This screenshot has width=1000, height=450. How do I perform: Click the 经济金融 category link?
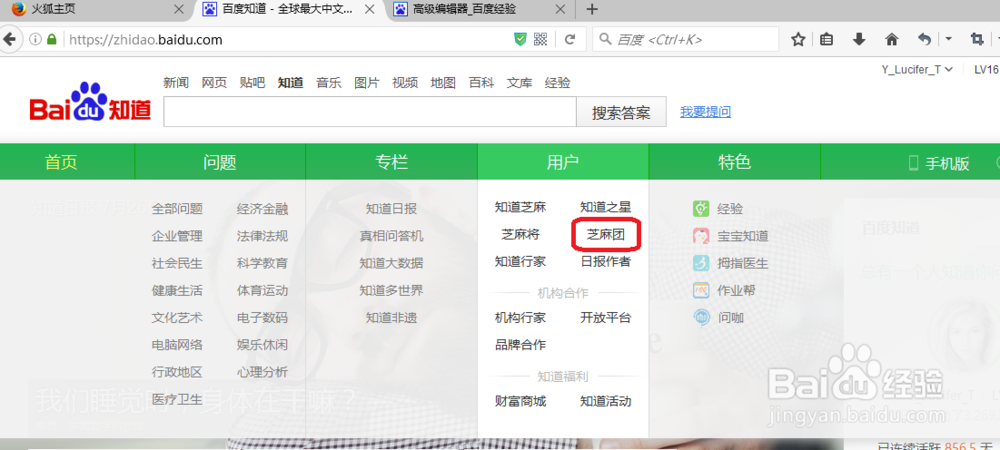click(262, 208)
